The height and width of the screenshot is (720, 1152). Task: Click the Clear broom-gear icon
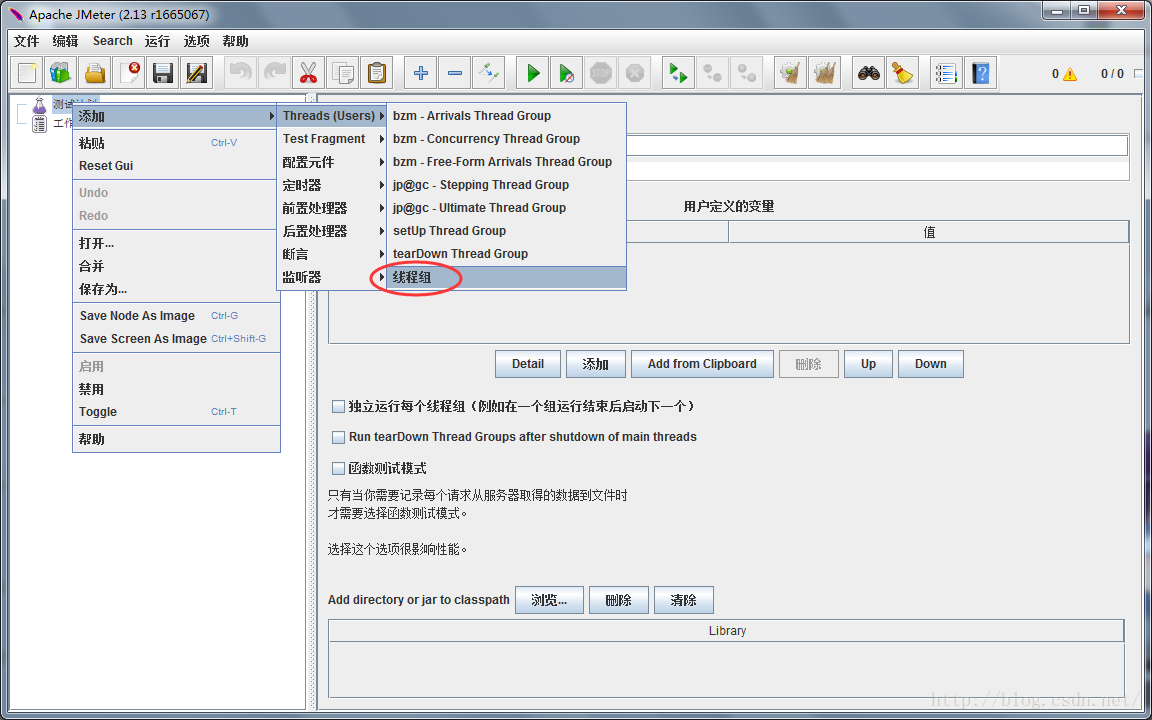(x=791, y=73)
